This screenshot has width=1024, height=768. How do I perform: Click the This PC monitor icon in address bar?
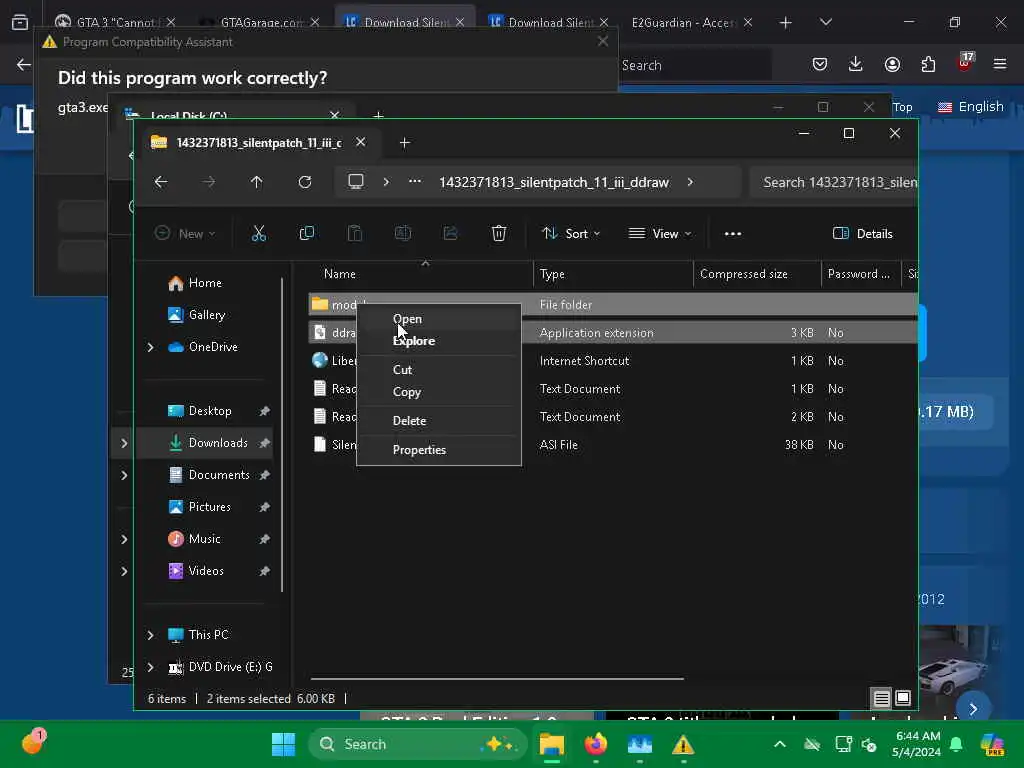point(356,182)
